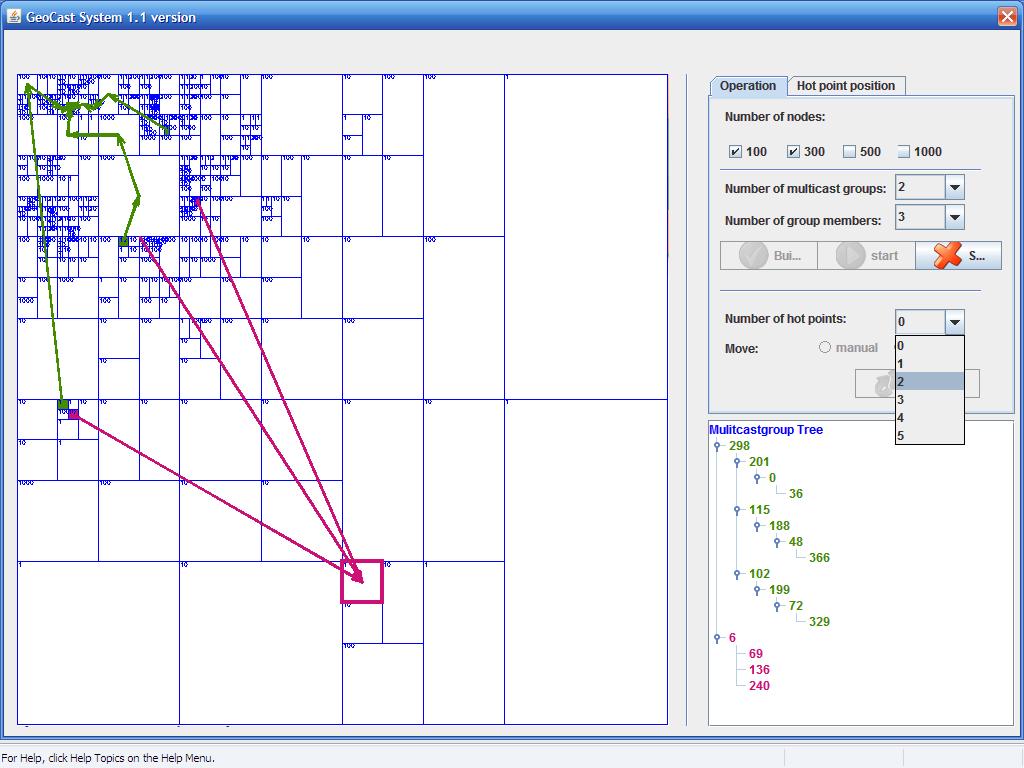The height and width of the screenshot is (768, 1024).
Task: Click the red X stop button
Action: tap(958, 255)
